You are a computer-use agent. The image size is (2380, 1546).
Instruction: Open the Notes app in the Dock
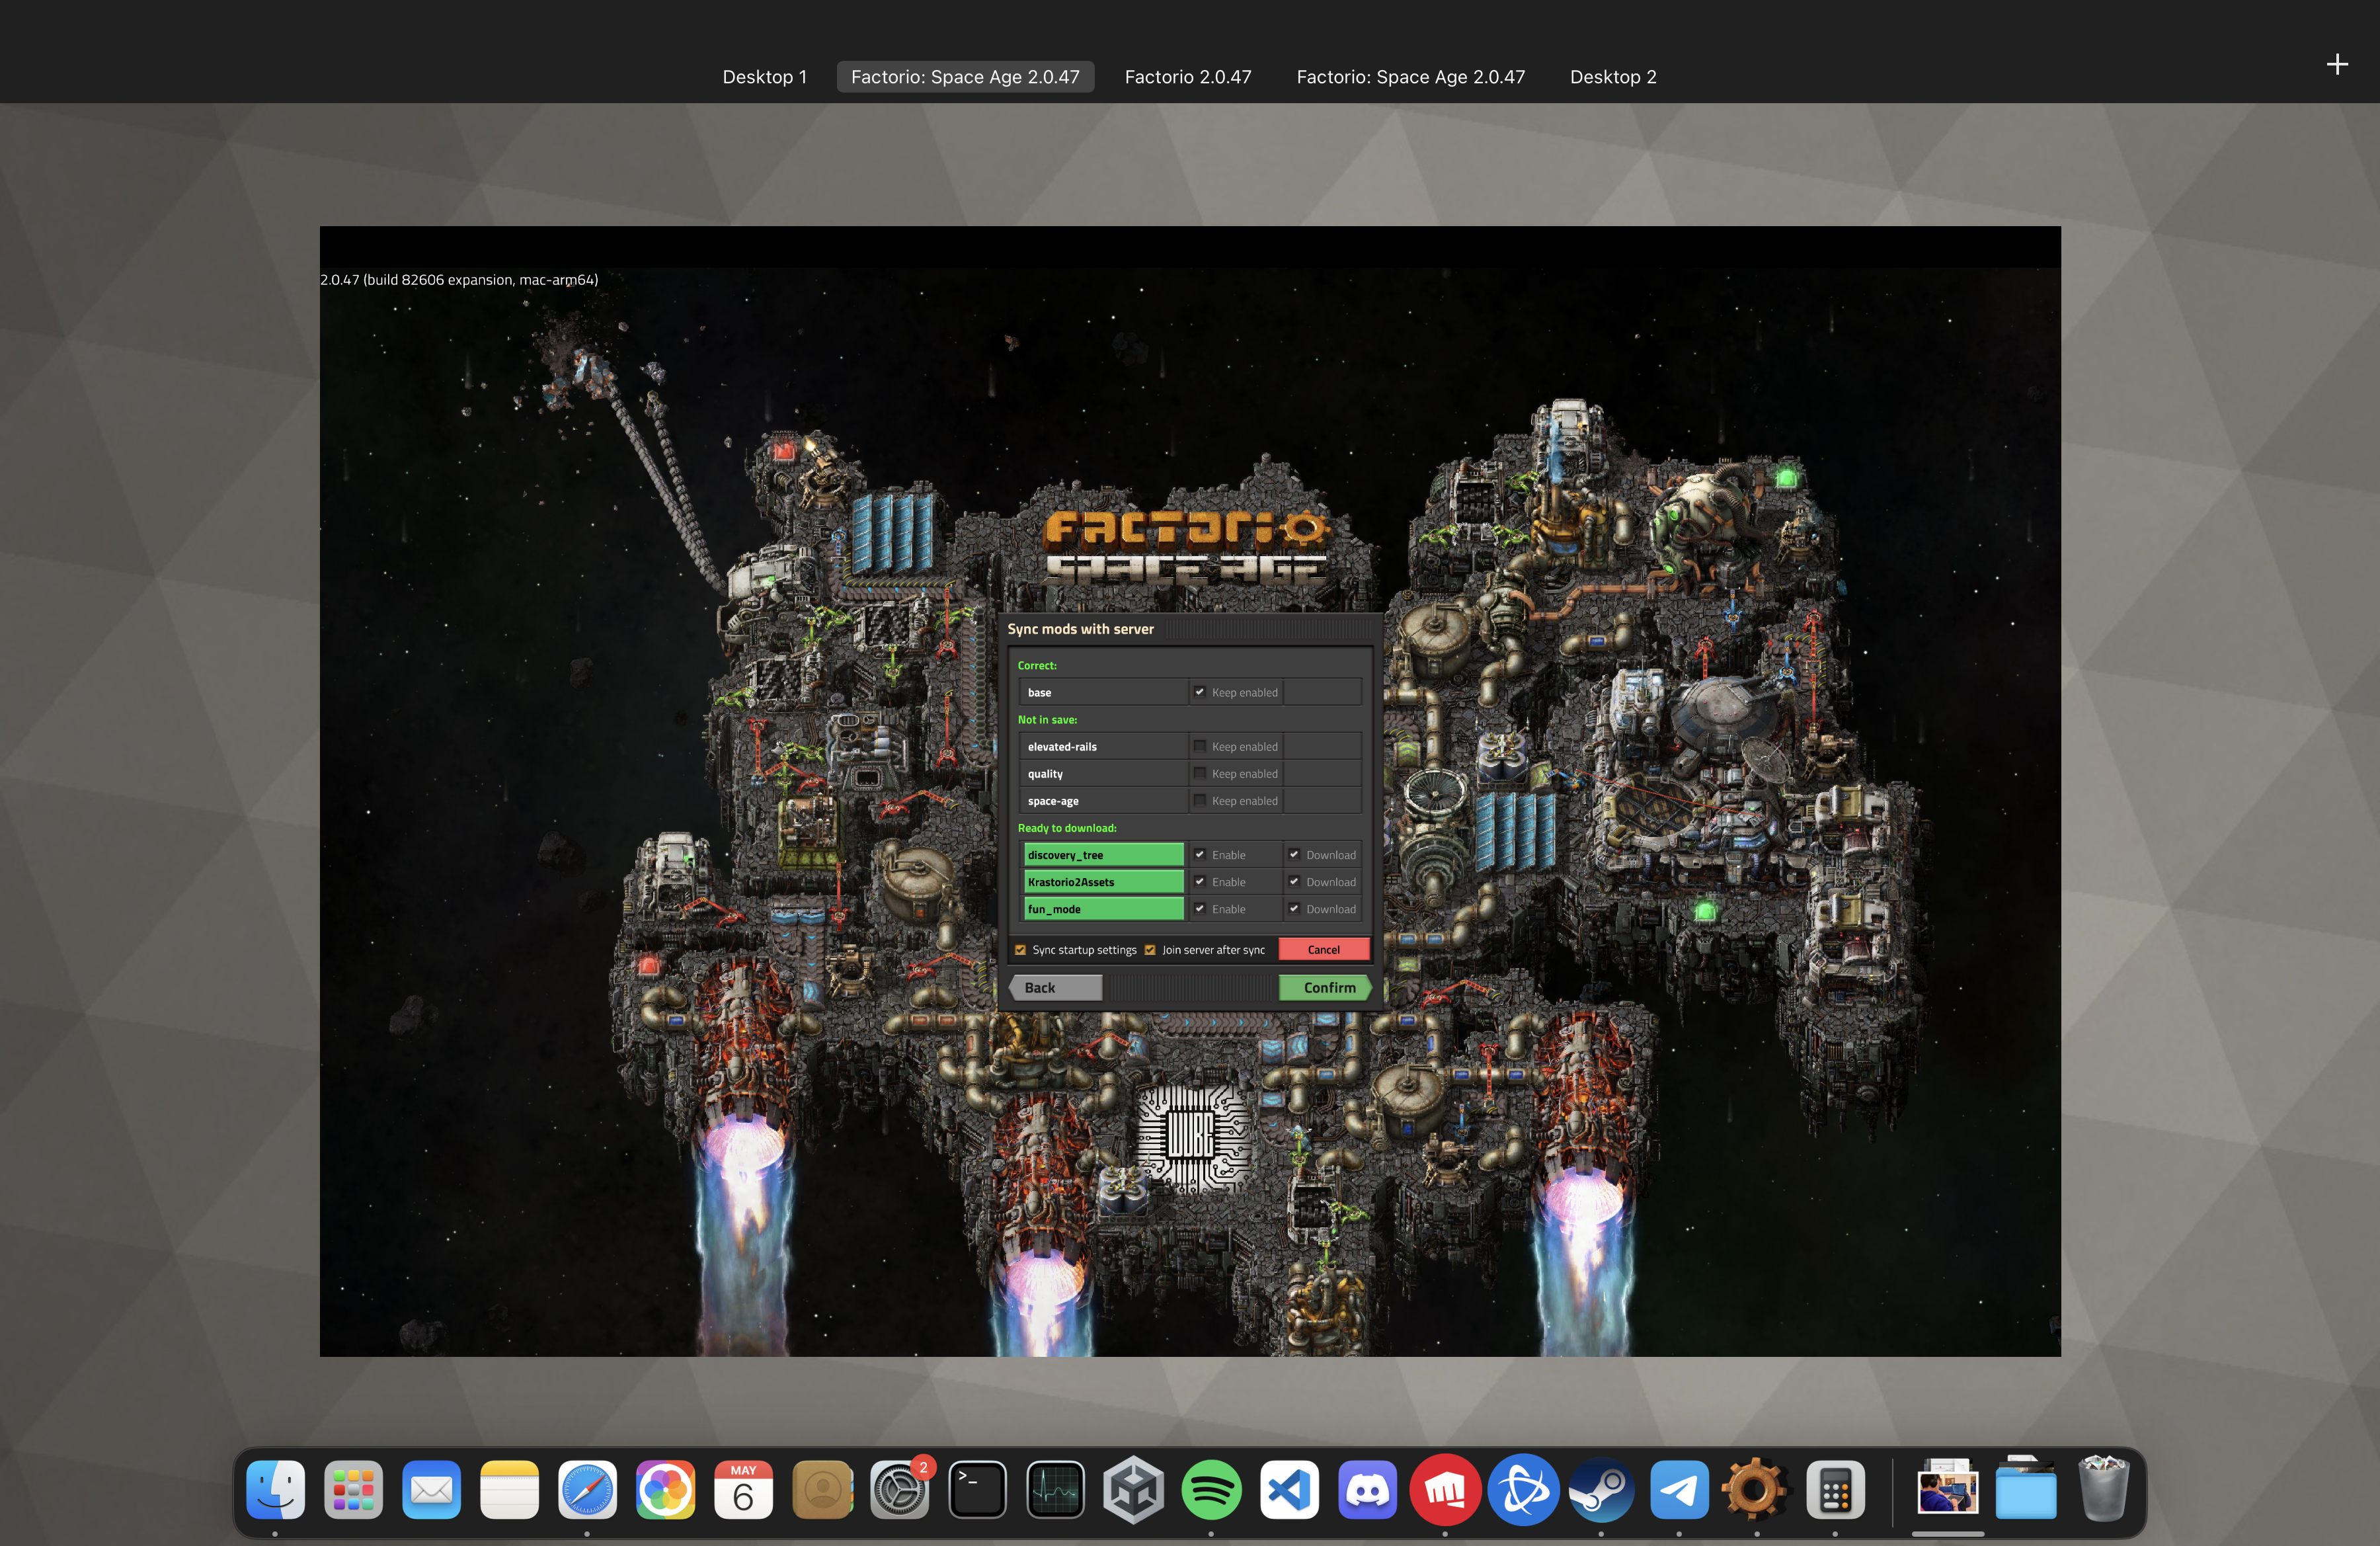click(509, 1489)
